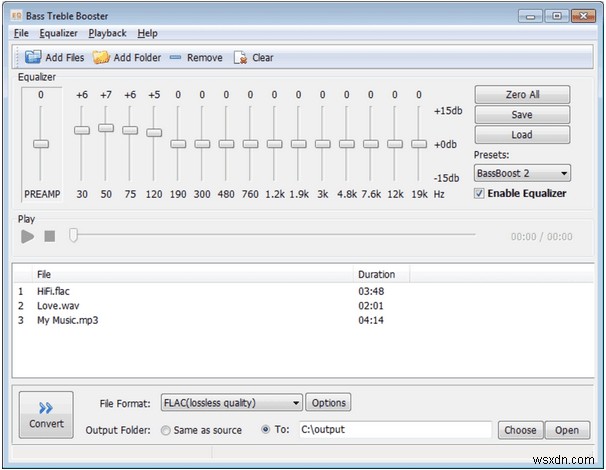This screenshot has width=606, height=470.
Task: Open the File menu
Action: coord(21,33)
